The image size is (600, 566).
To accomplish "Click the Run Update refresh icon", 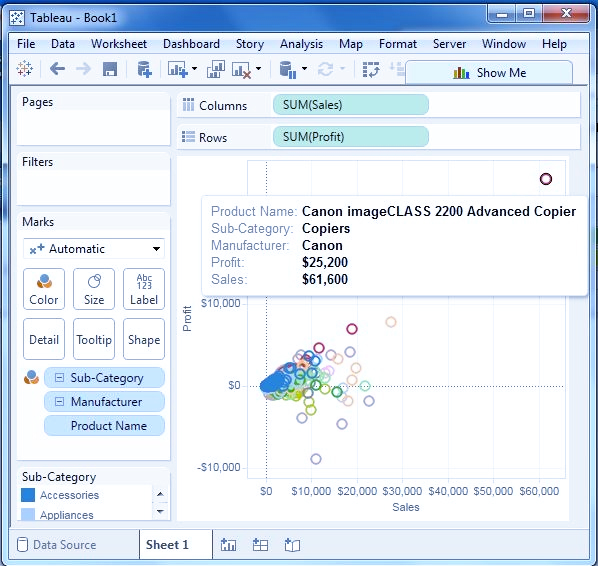I will coord(326,69).
